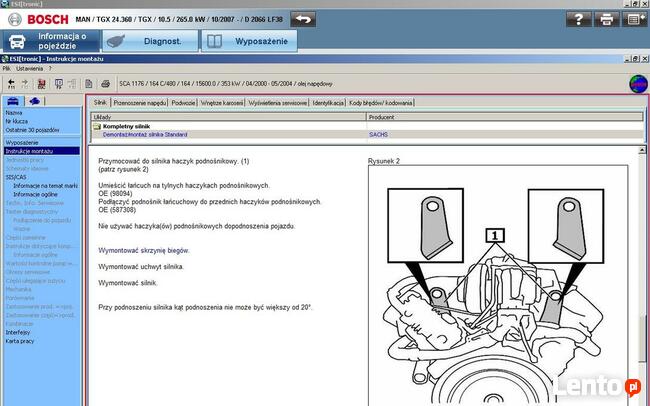Switch to Przeniesienie napędu tab
650x406 pixels.
(x=139, y=102)
